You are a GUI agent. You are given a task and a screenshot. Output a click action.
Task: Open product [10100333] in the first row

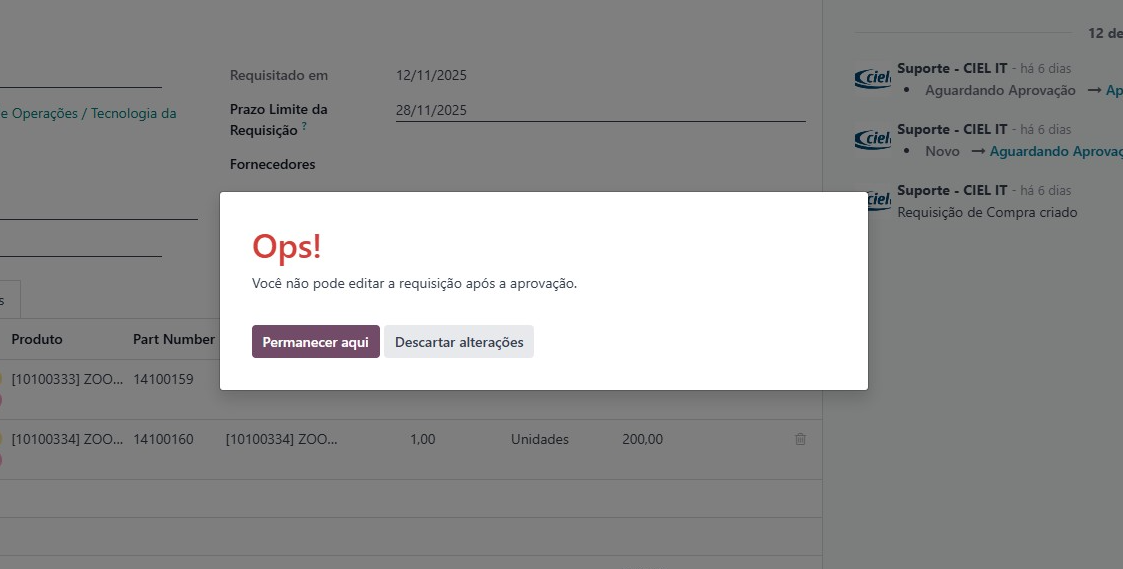coord(66,380)
